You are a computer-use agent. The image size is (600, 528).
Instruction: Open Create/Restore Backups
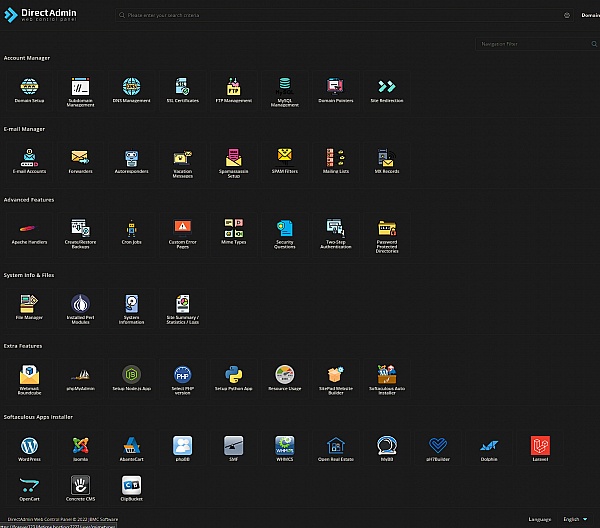click(80, 234)
